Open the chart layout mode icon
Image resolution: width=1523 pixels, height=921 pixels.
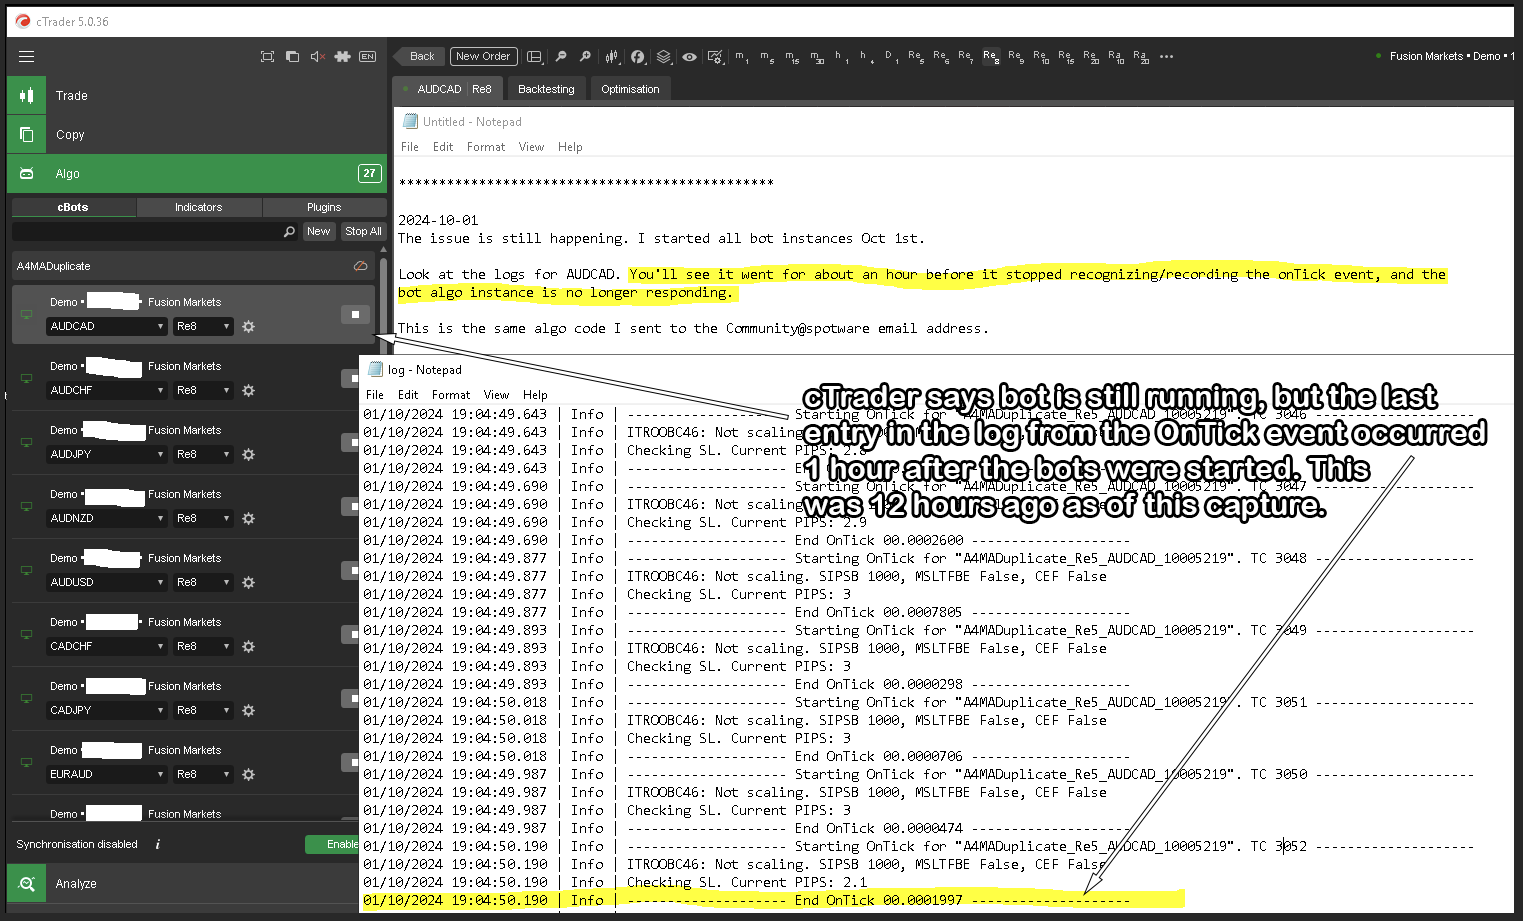(534, 57)
